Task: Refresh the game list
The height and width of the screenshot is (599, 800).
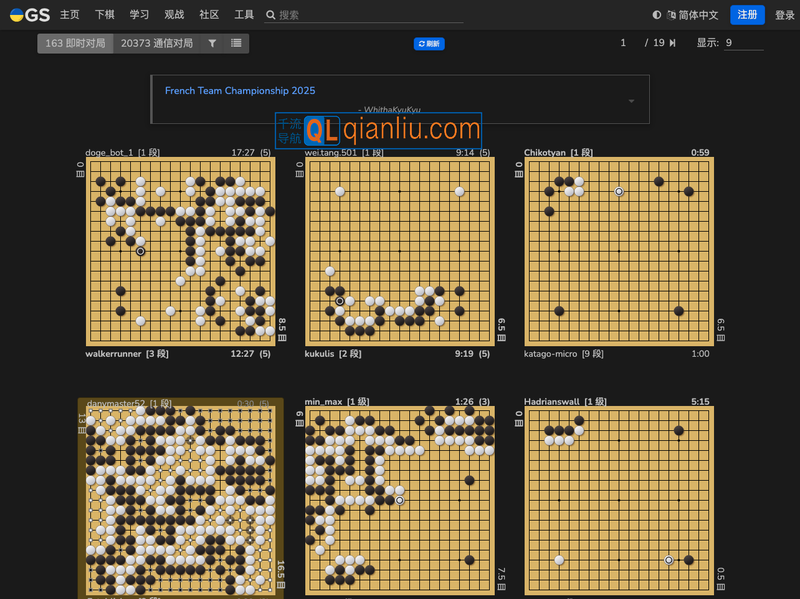Action: coord(429,44)
